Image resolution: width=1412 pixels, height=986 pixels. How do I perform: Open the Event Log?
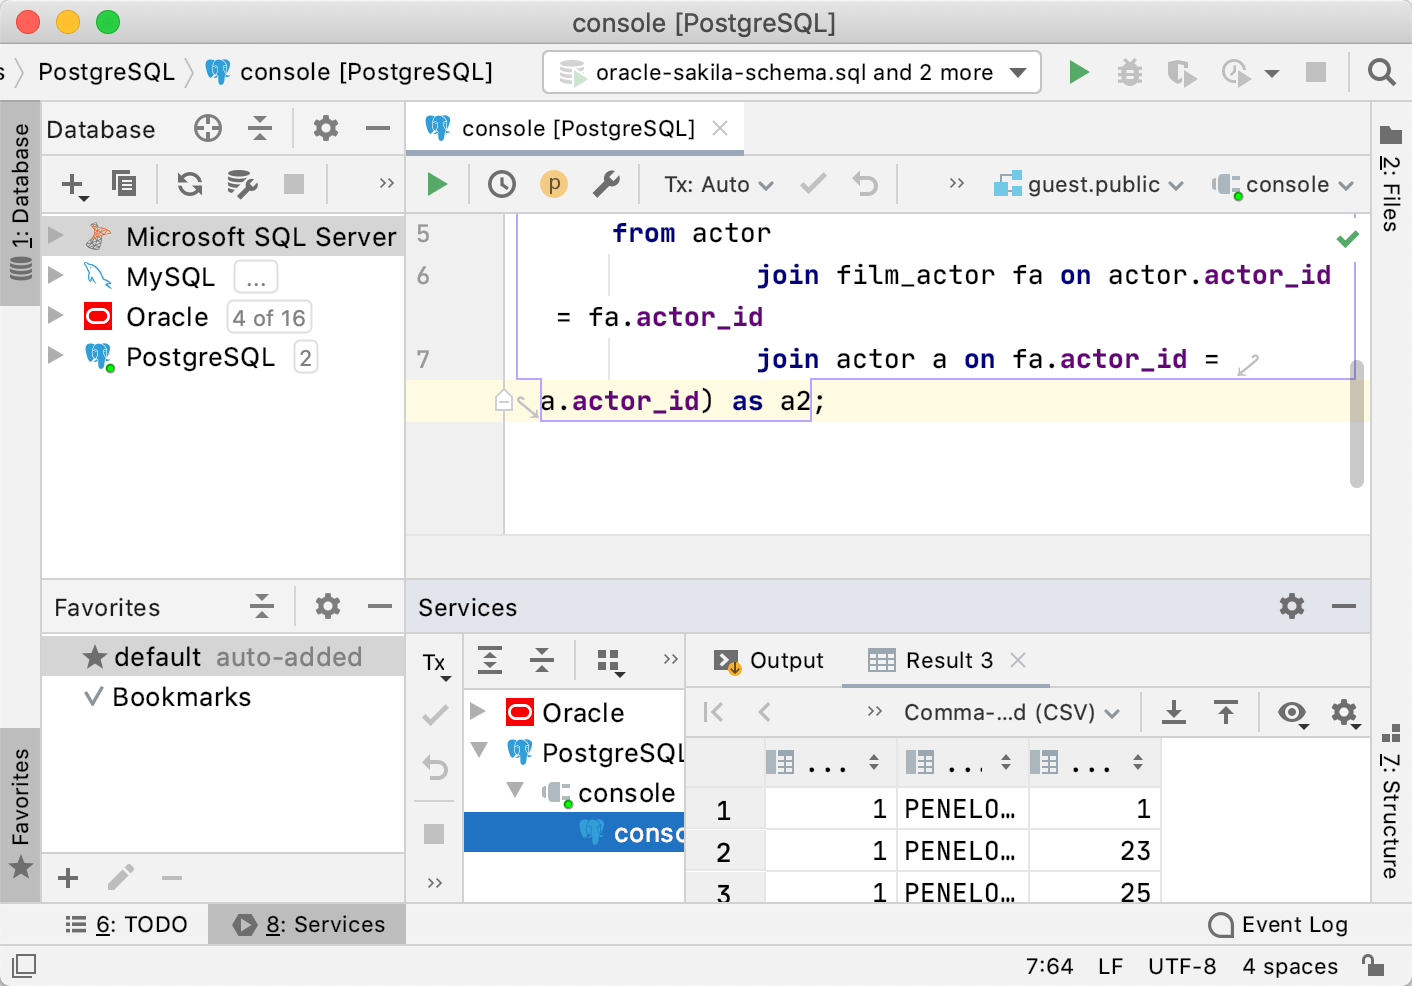click(1279, 924)
